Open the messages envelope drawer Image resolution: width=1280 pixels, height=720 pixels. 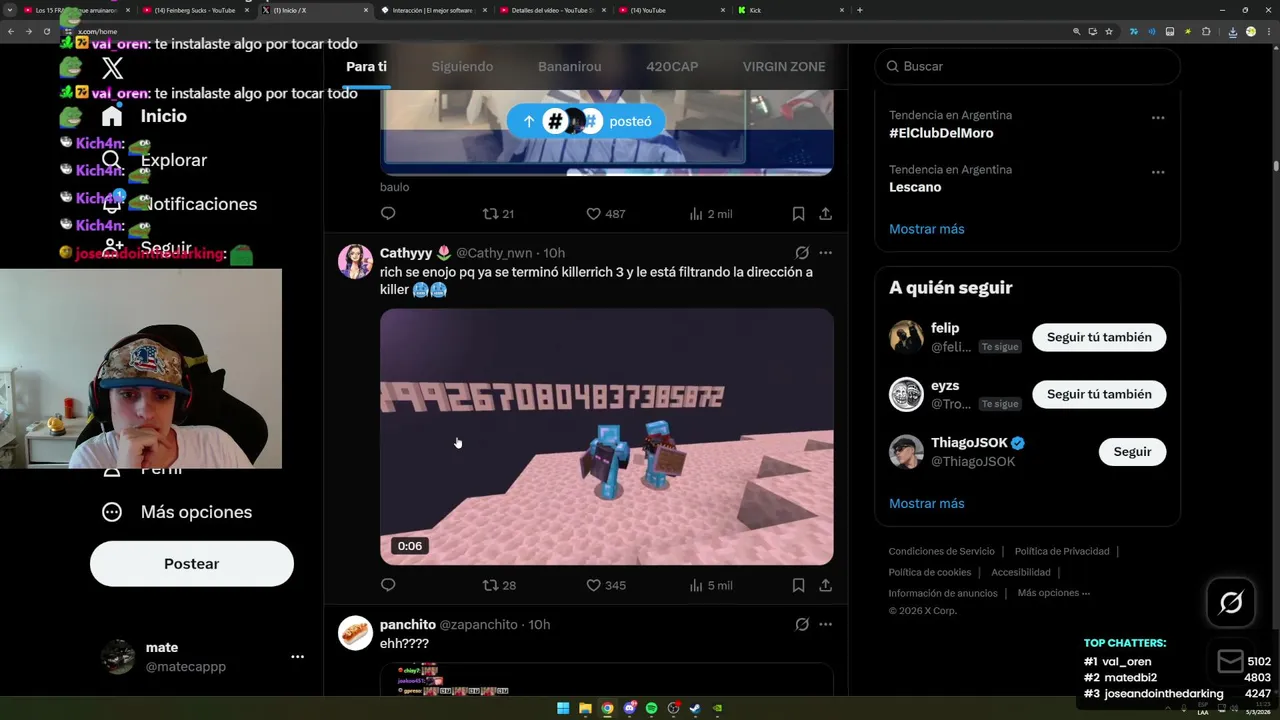tap(1231, 661)
